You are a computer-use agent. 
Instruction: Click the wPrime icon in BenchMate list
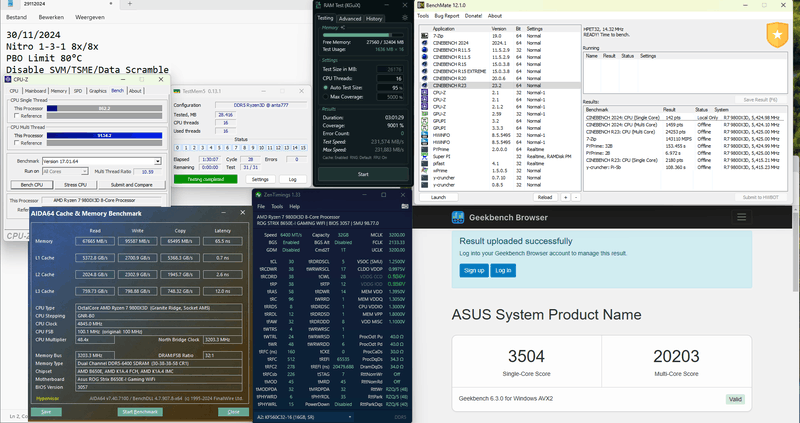coord(424,170)
